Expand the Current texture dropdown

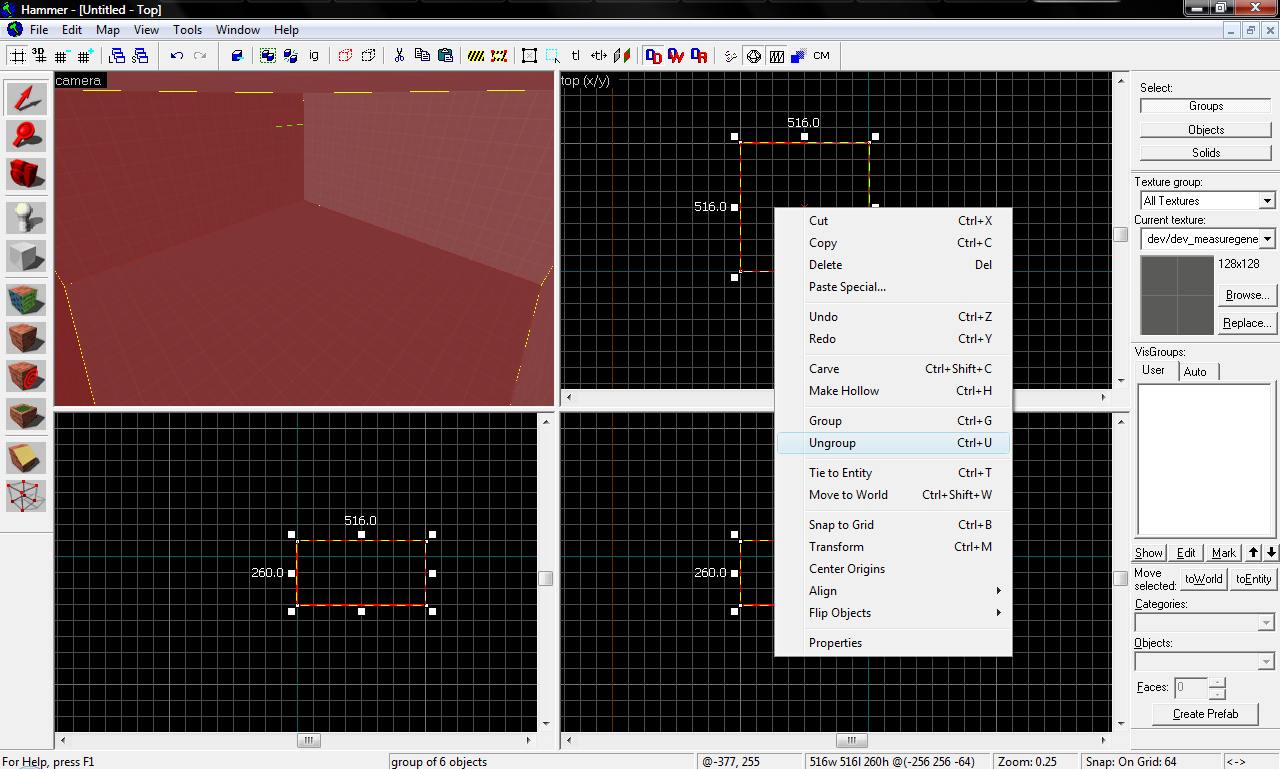click(1267, 239)
